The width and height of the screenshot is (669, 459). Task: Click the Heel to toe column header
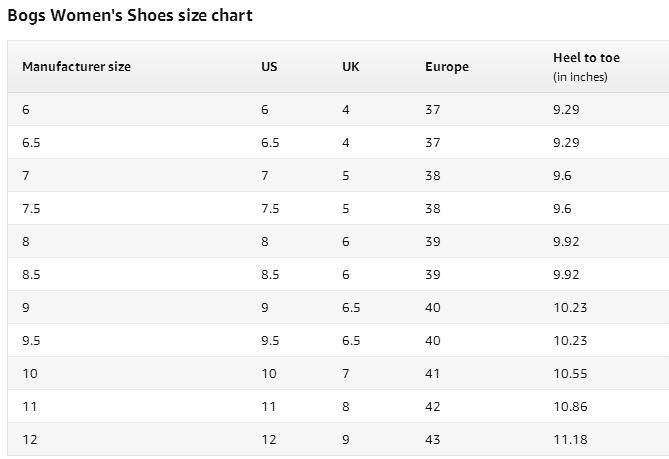pyautogui.click(x=586, y=59)
